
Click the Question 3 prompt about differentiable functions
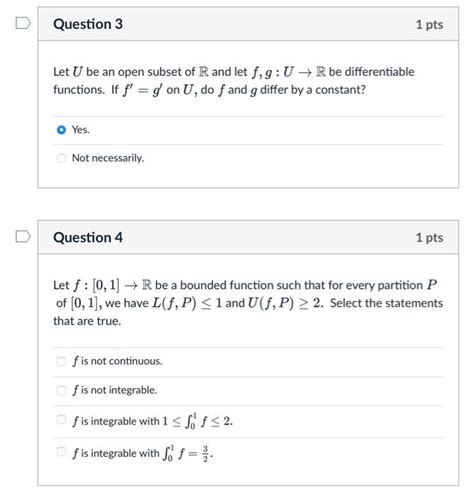point(234,81)
